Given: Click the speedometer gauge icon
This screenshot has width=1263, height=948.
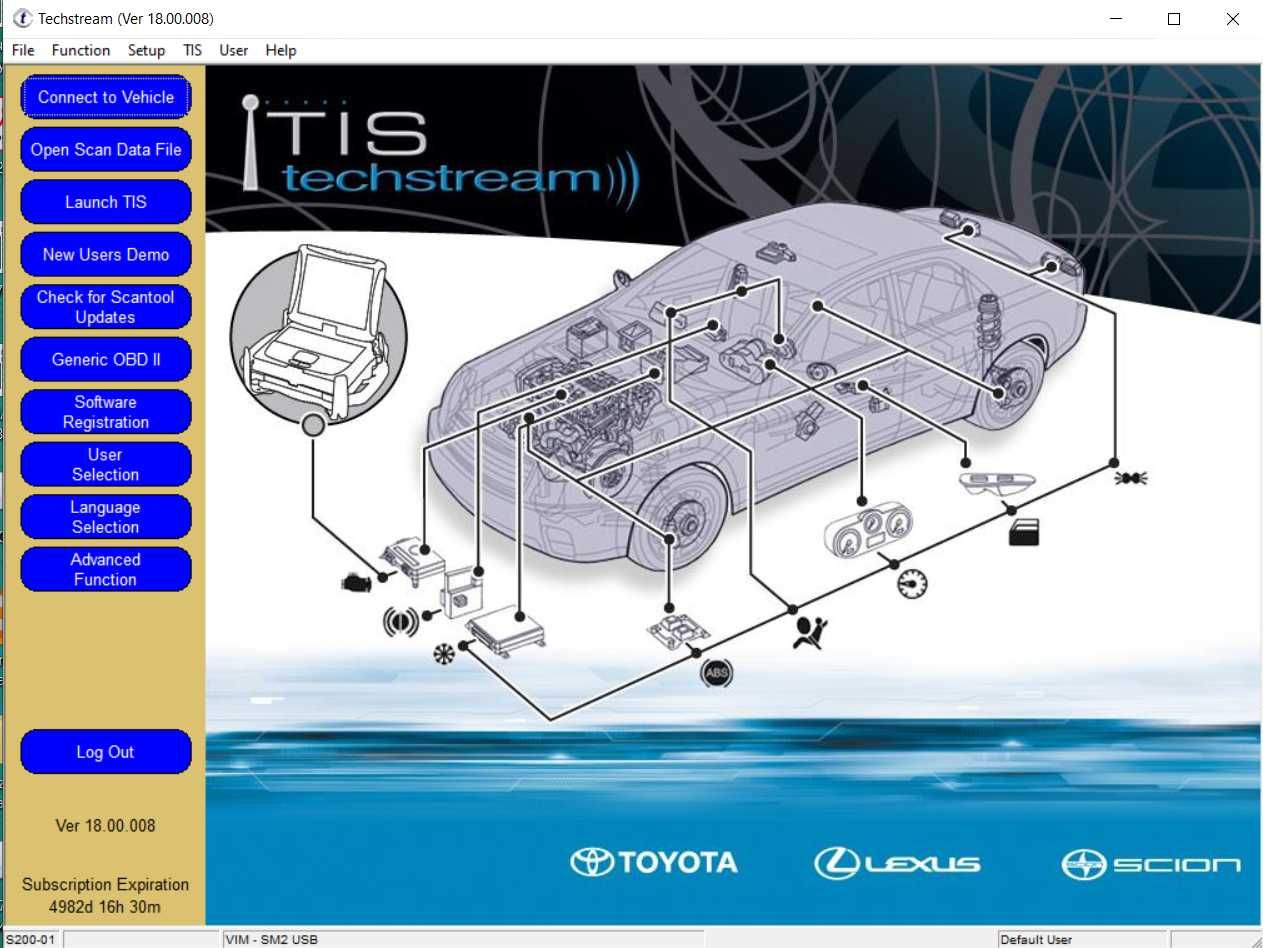Looking at the screenshot, I should 912,583.
